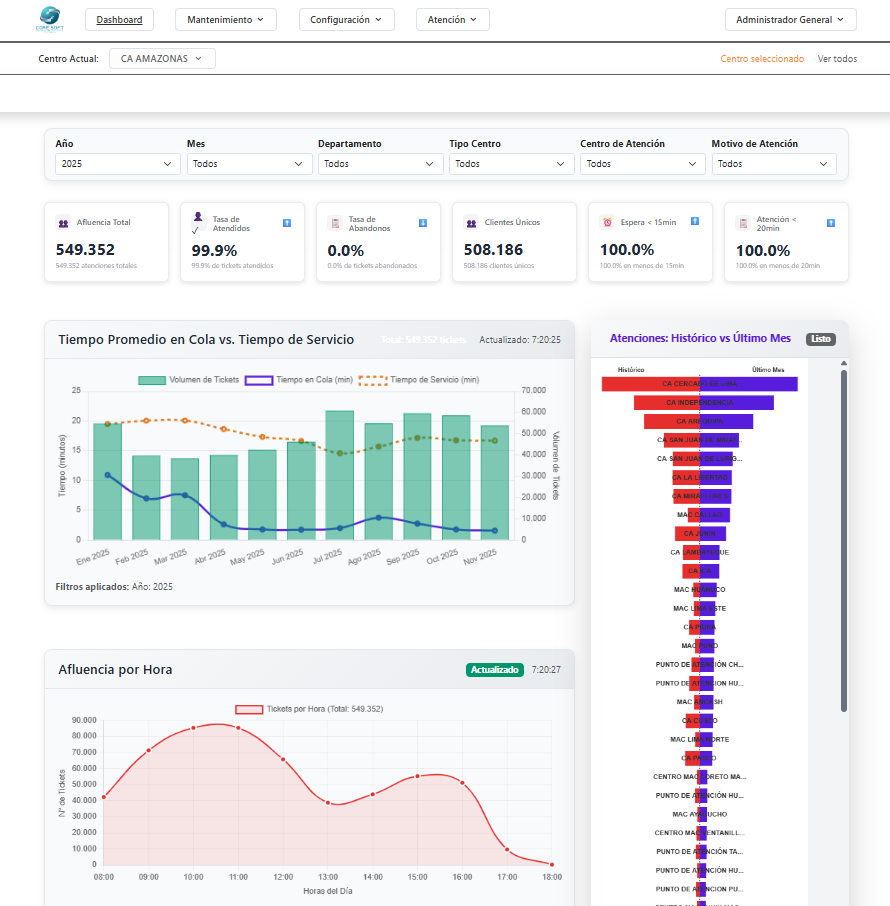Open the Configuración menu
This screenshot has width=890, height=906.
pyautogui.click(x=345, y=19)
